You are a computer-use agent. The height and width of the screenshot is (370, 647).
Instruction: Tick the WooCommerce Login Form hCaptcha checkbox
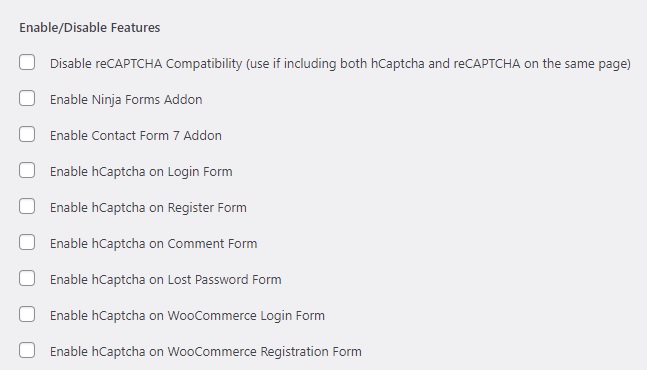point(27,314)
